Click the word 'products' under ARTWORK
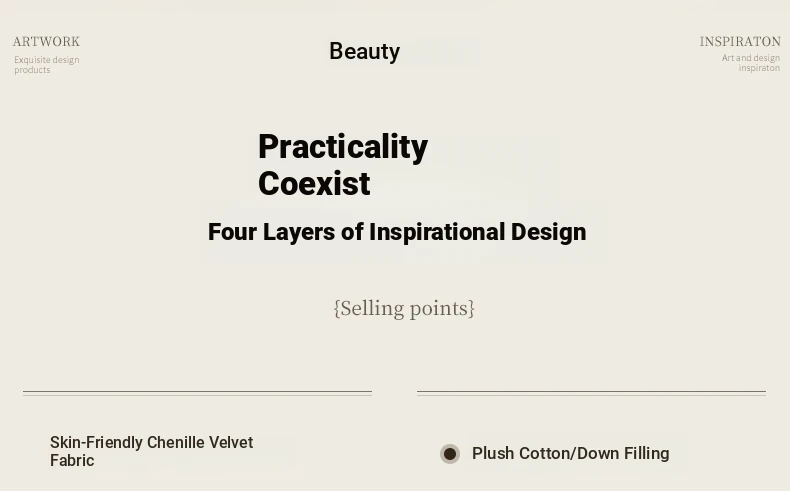This screenshot has width=790, height=491. (x=32, y=70)
